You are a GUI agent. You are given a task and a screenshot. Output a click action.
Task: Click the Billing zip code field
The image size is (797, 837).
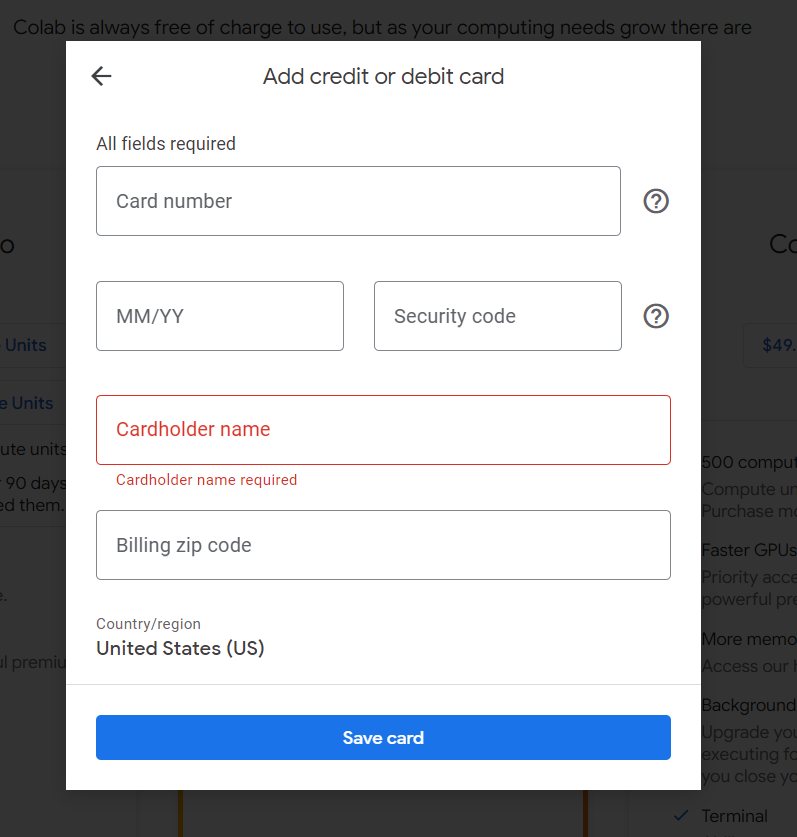(x=383, y=545)
